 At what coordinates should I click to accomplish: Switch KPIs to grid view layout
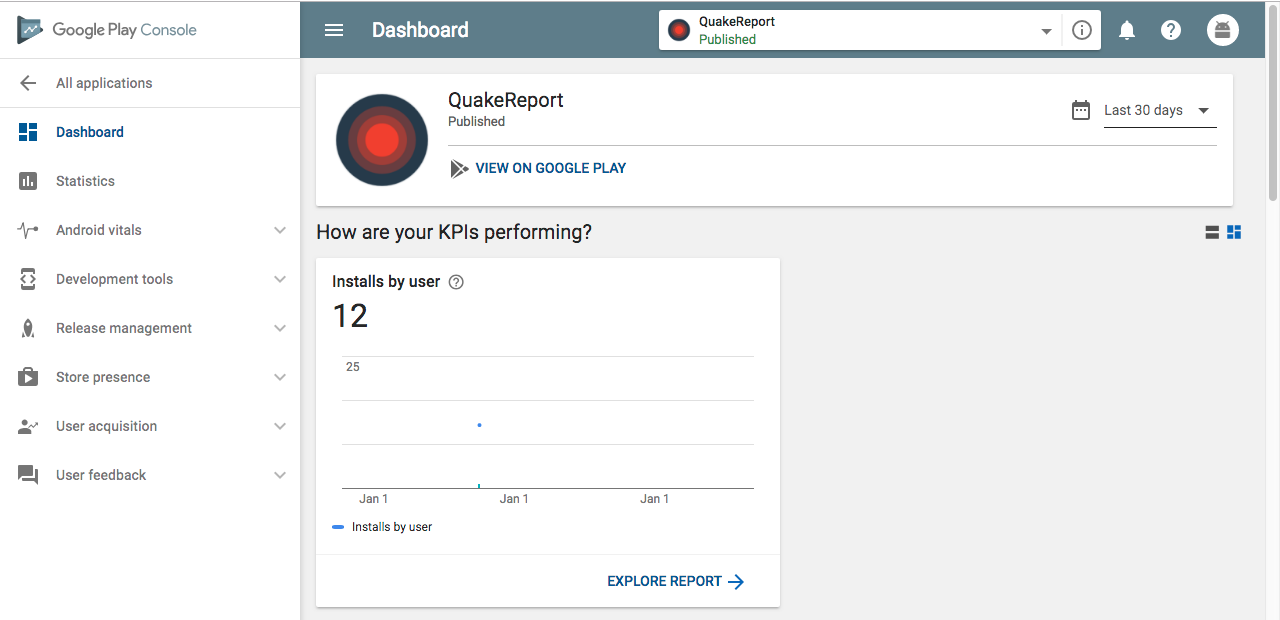(x=1234, y=232)
